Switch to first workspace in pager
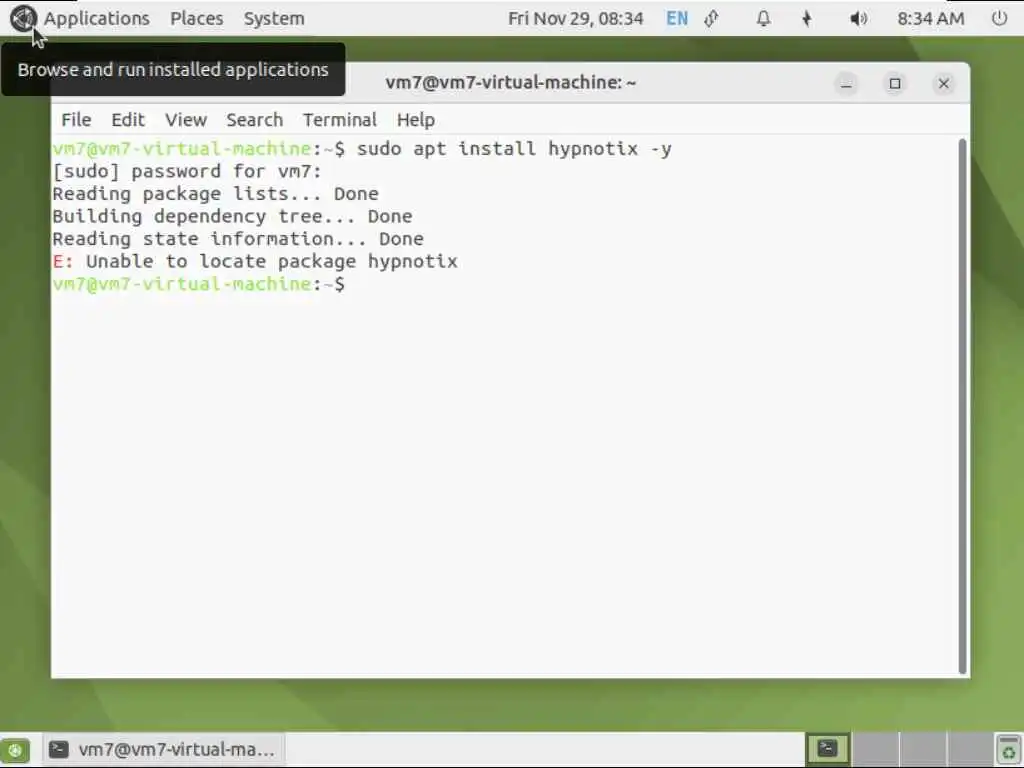 (x=827, y=748)
